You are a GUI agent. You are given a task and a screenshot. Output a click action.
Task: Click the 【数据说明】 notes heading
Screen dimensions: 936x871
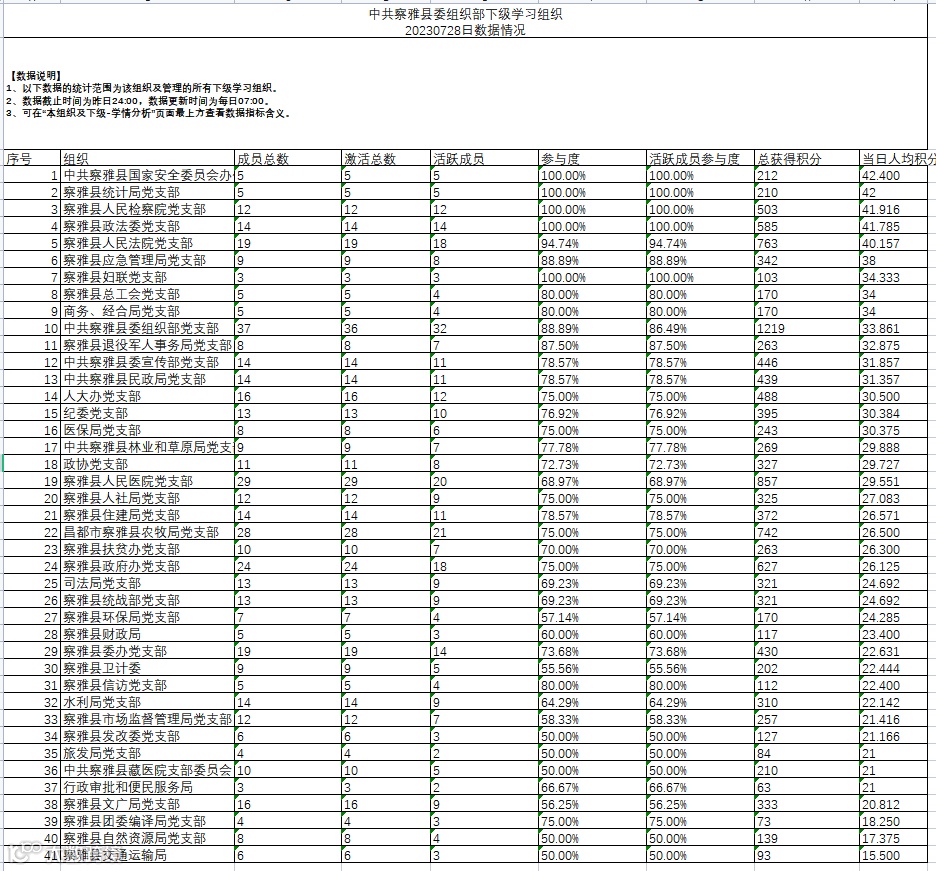(x=36, y=76)
